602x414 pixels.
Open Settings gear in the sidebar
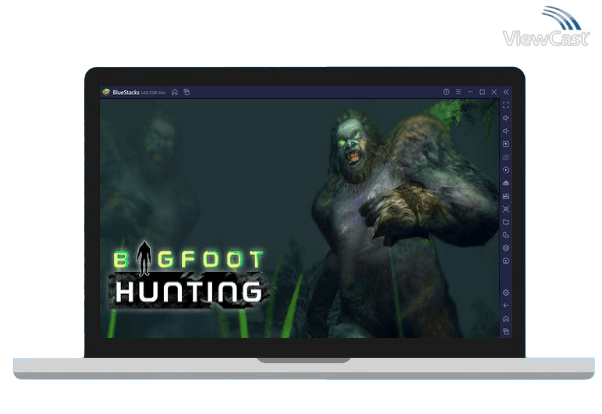506,293
